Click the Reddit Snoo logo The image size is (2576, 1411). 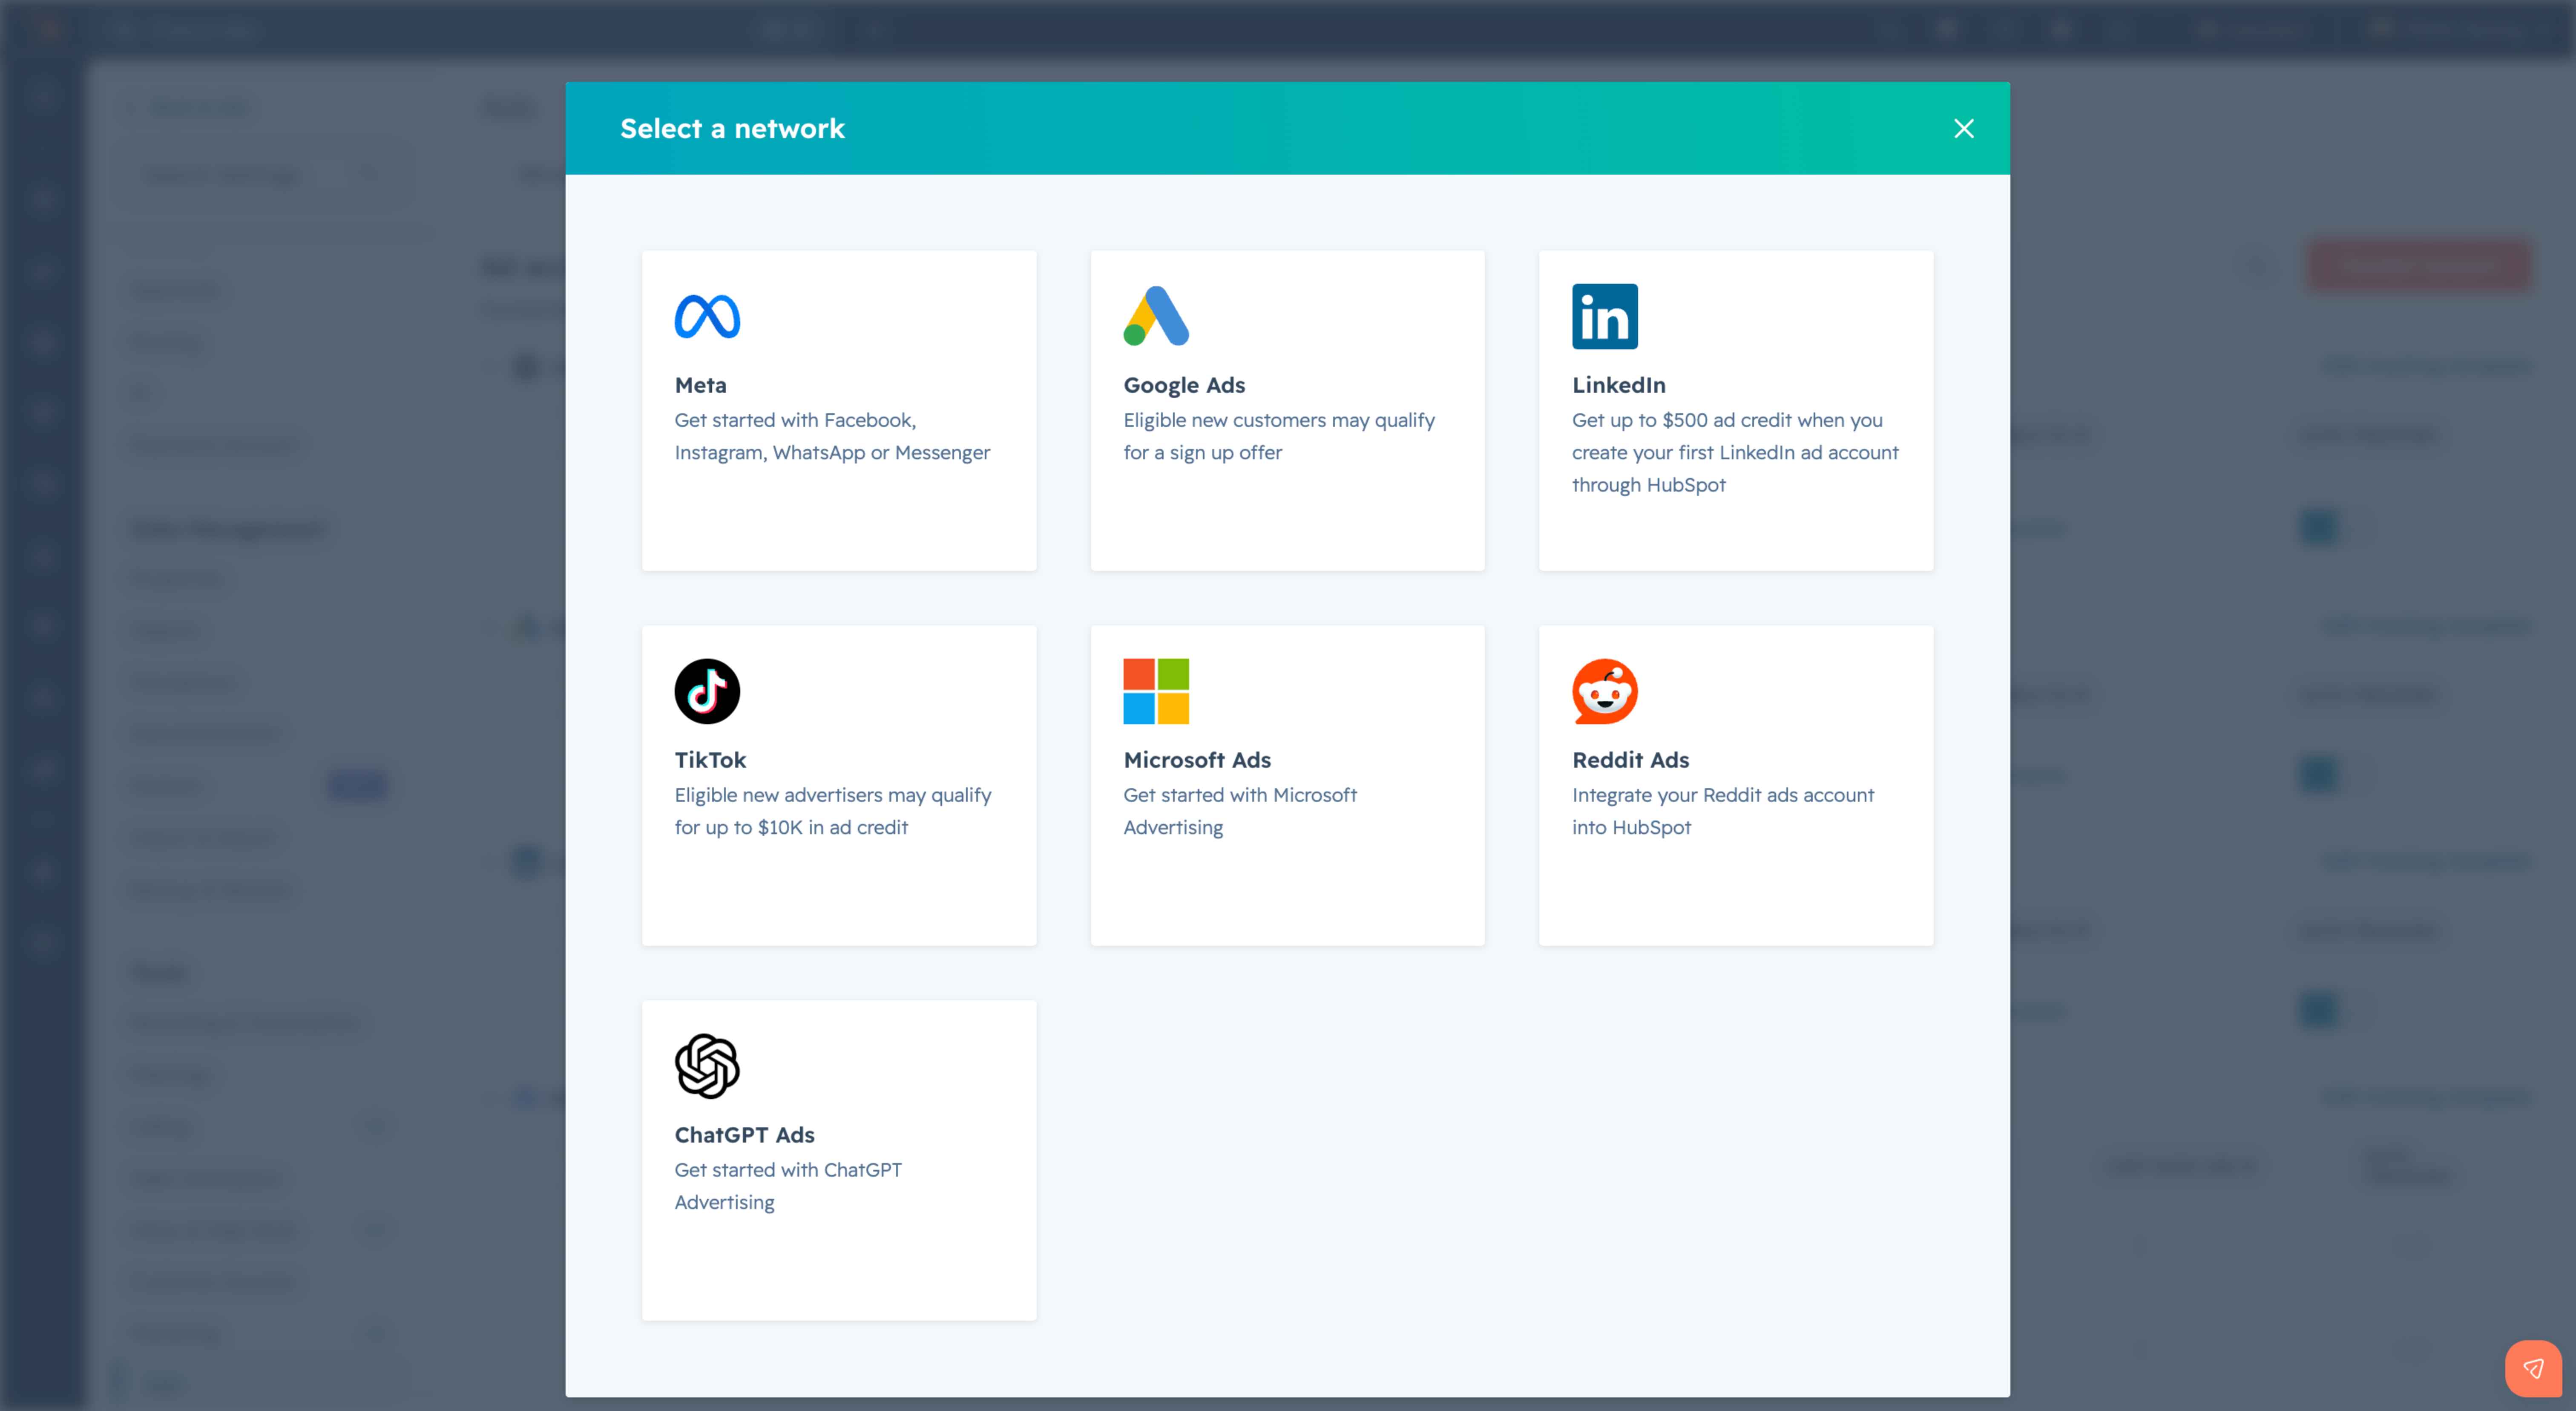1605,691
